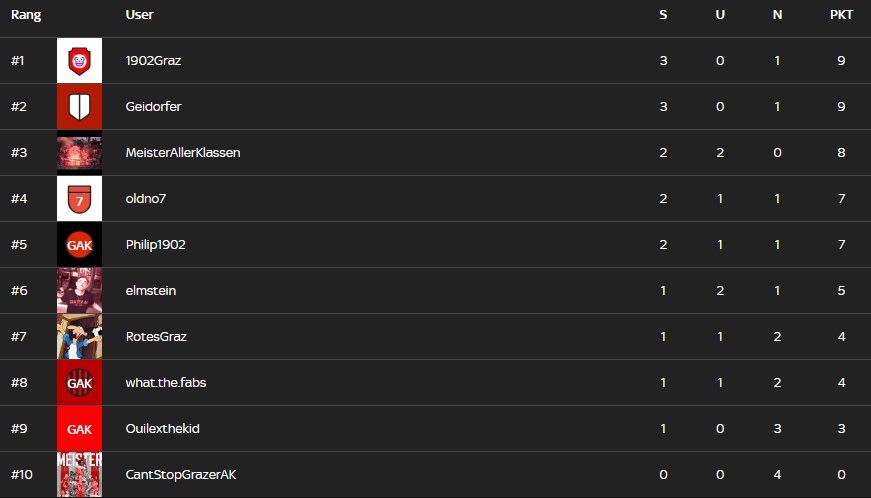Click the User column header
The image size is (871, 498).
[x=140, y=15]
